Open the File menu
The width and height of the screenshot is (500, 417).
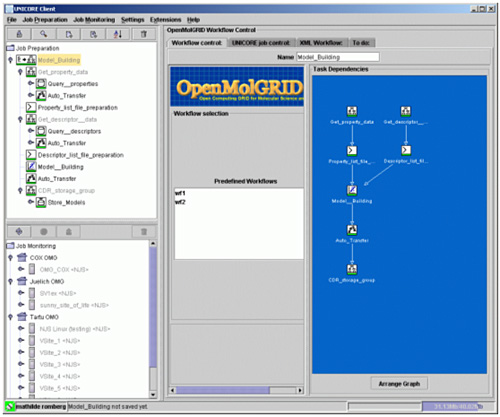[x=12, y=20]
